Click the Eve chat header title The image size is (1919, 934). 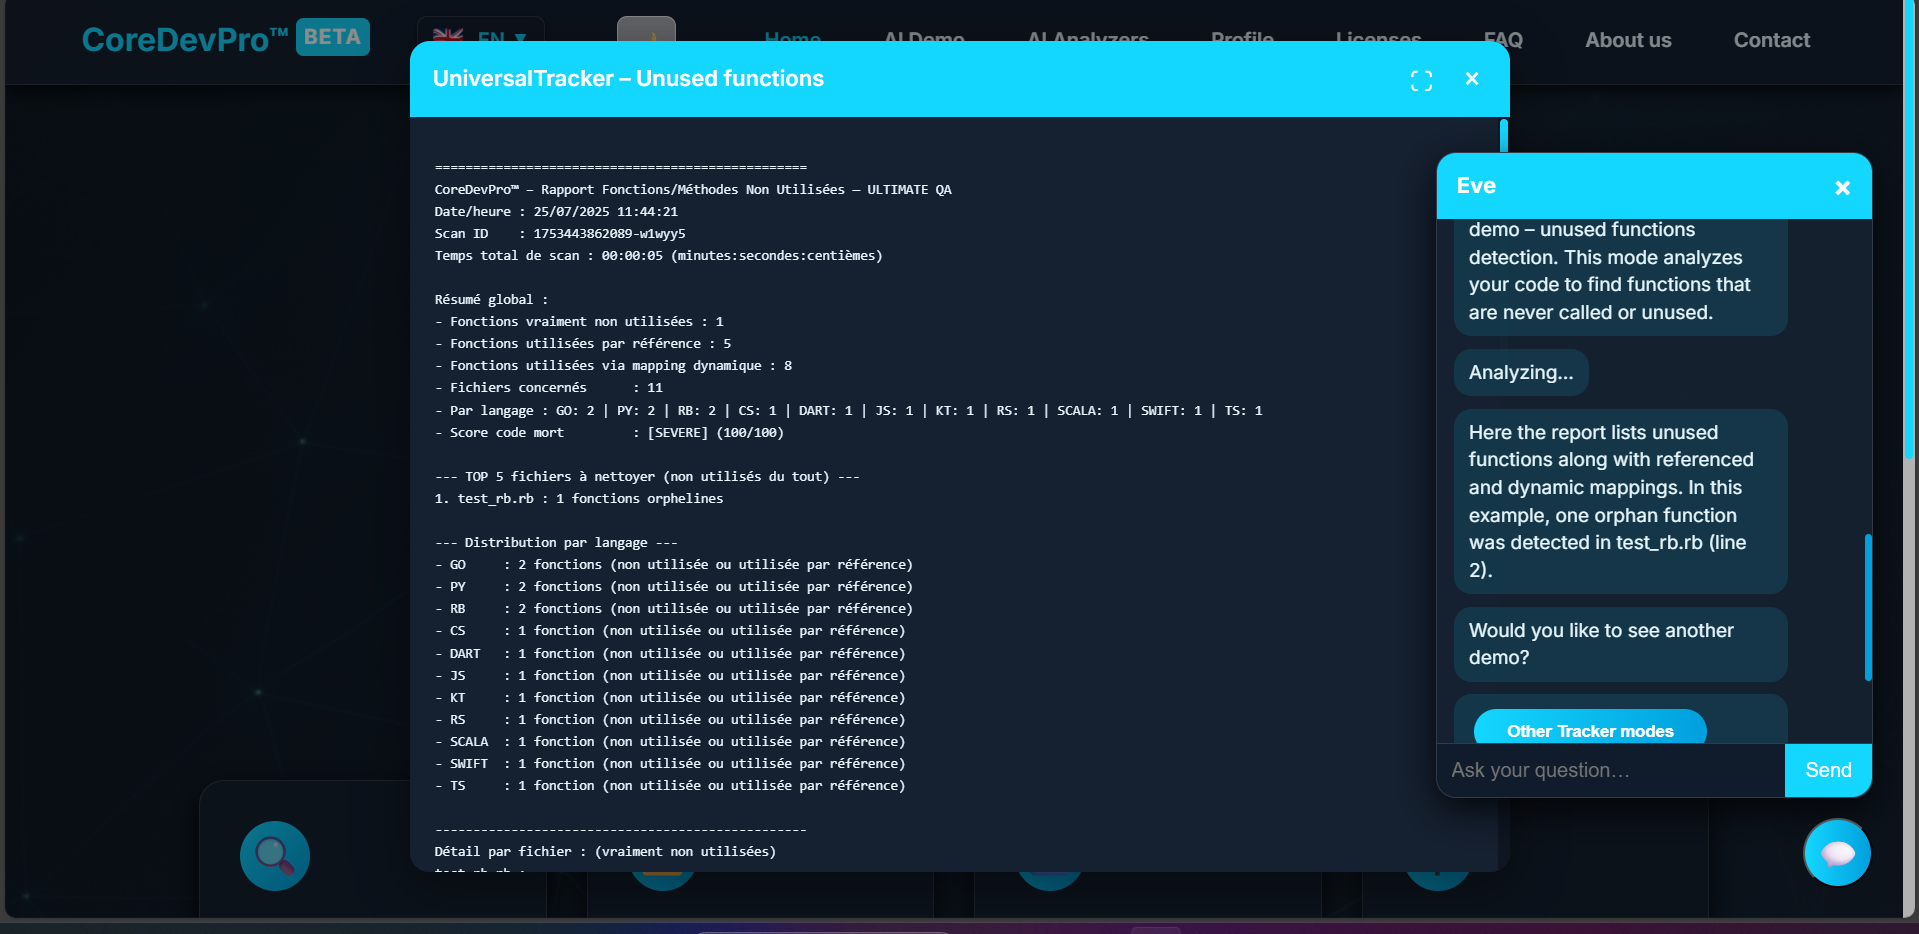point(1476,186)
